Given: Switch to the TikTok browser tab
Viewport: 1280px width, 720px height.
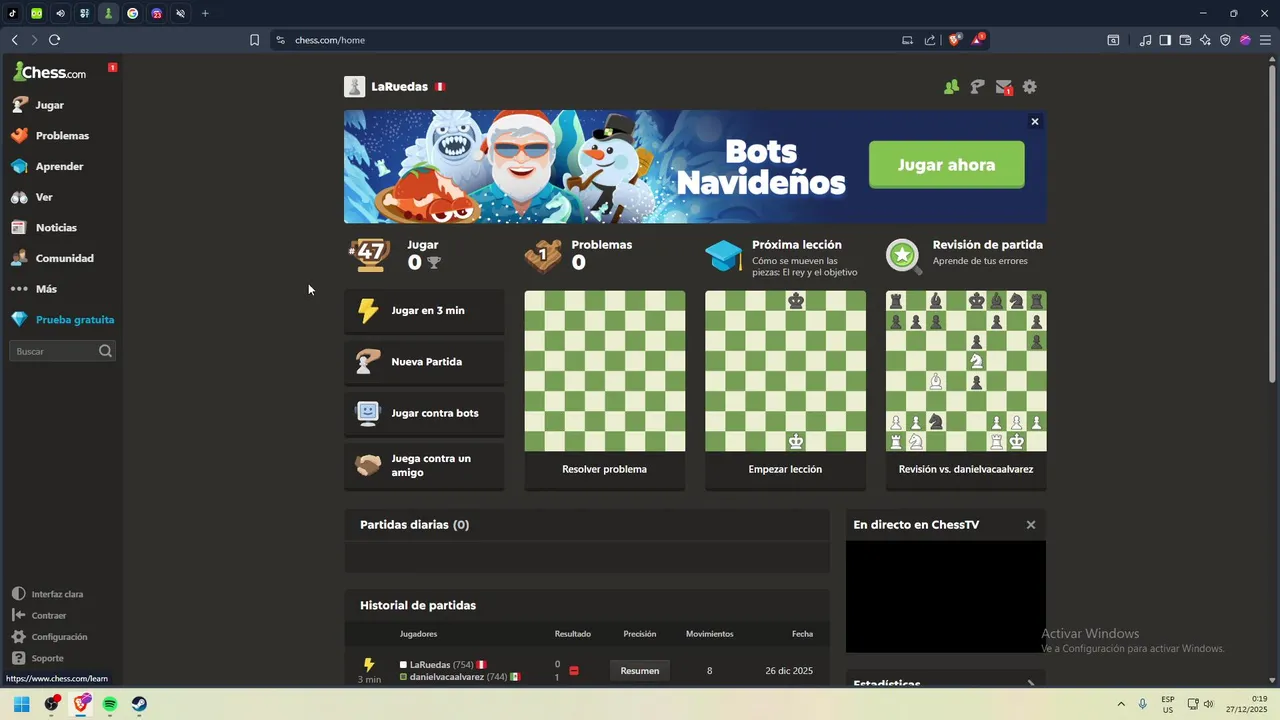Looking at the screenshot, I should tap(13, 13).
